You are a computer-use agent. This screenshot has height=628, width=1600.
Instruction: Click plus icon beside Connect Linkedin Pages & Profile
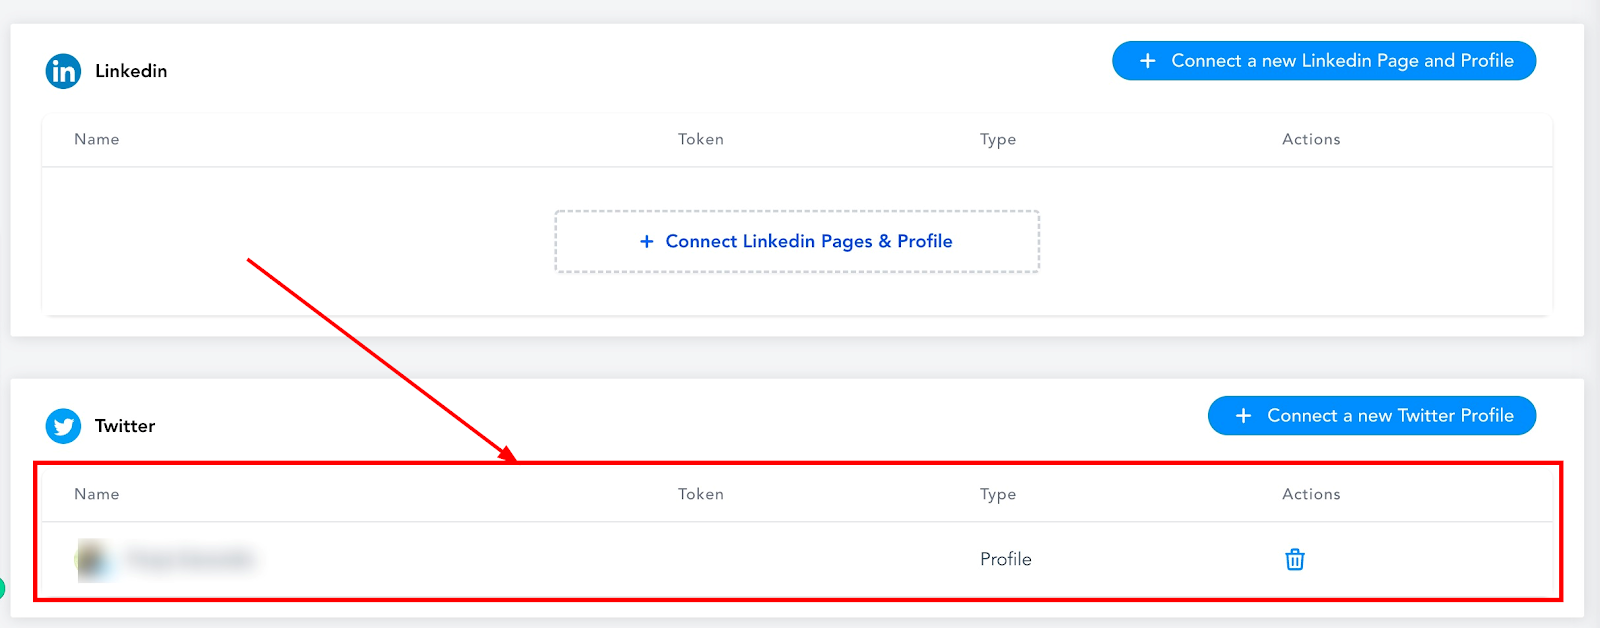[647, 241]
